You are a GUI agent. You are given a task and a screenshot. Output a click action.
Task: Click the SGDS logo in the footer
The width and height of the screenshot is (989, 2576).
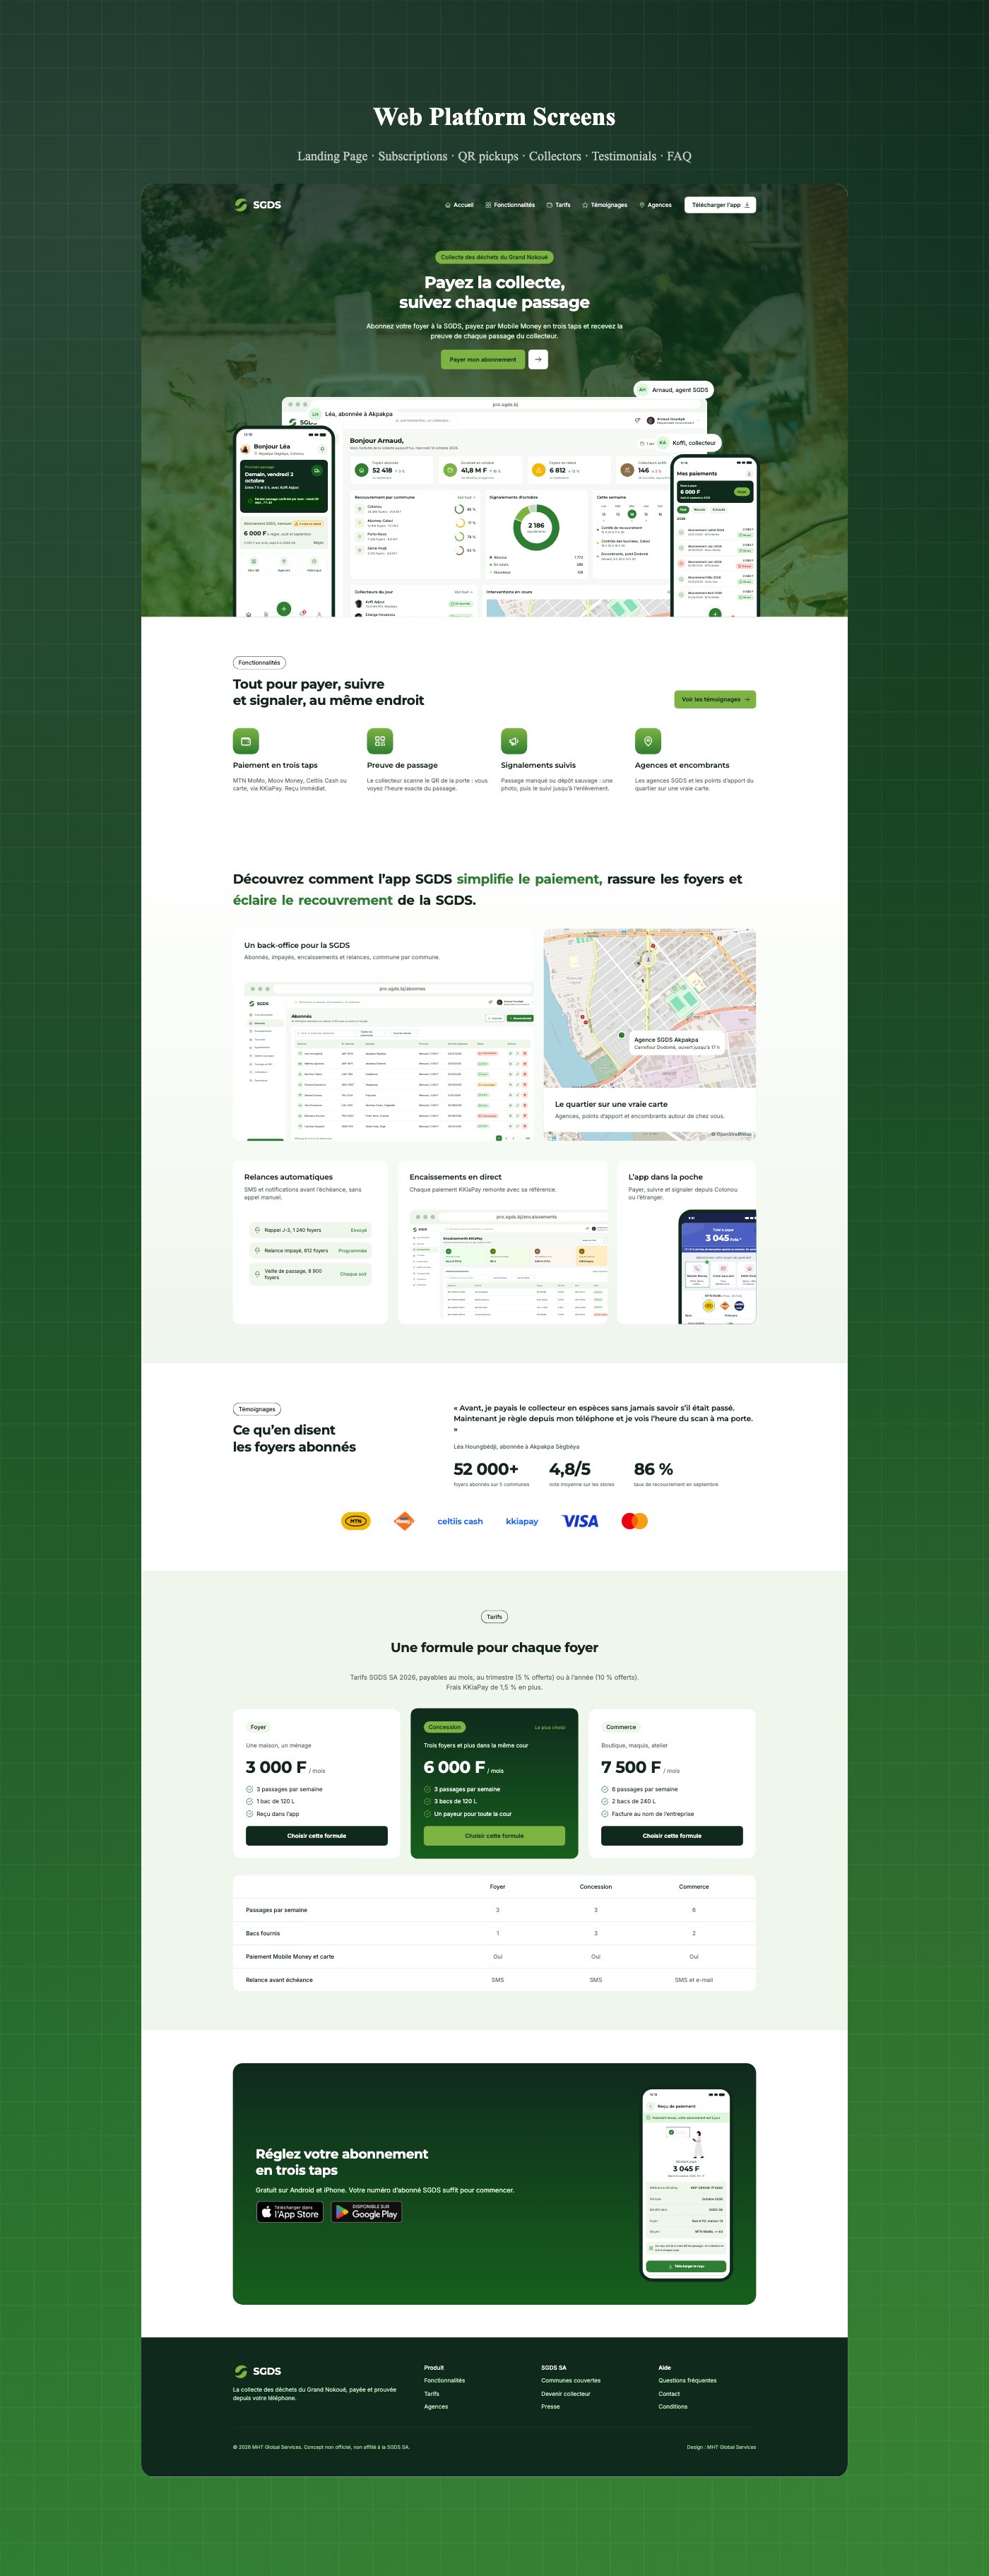(257, 2371)
